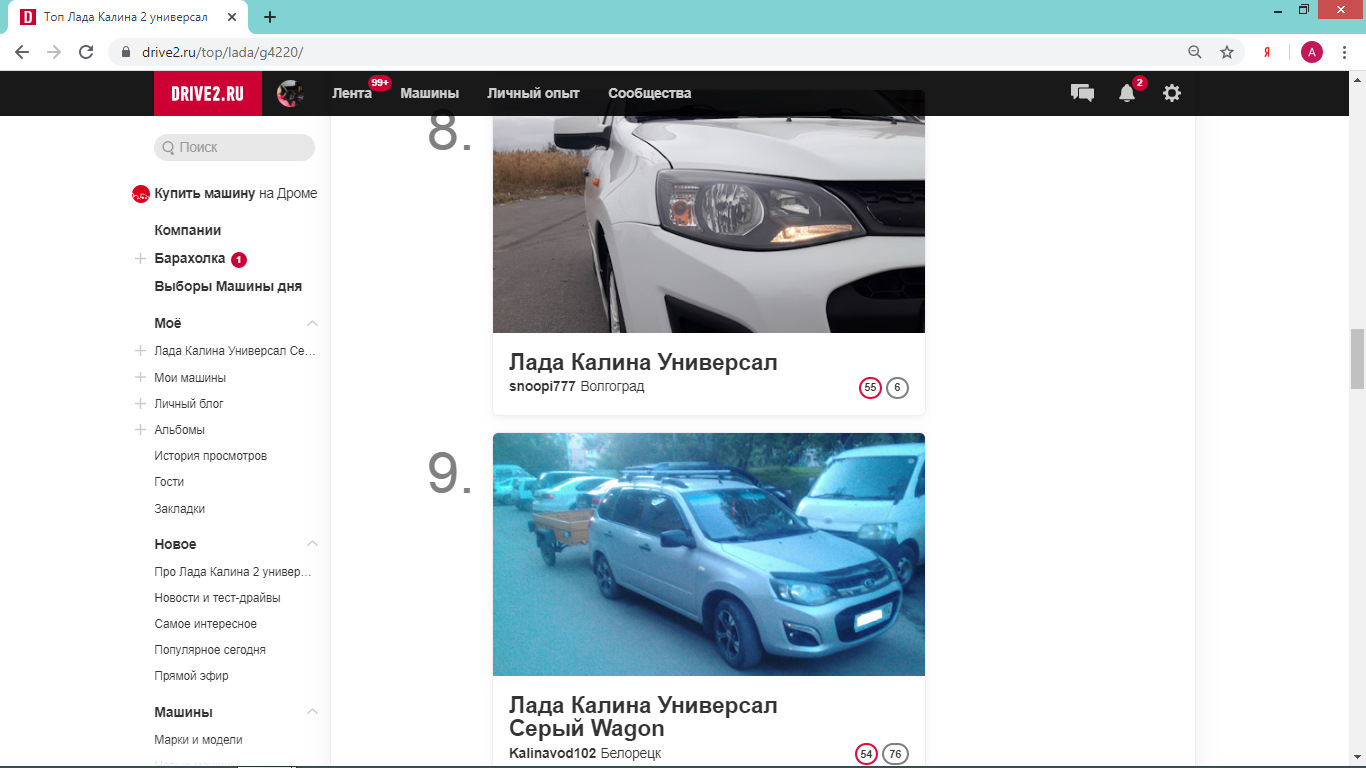Open snoopi777's Лада Калина Универсал title
Image resolution: width=1366 pixels, height=768 pixels.
click(643, 362)
